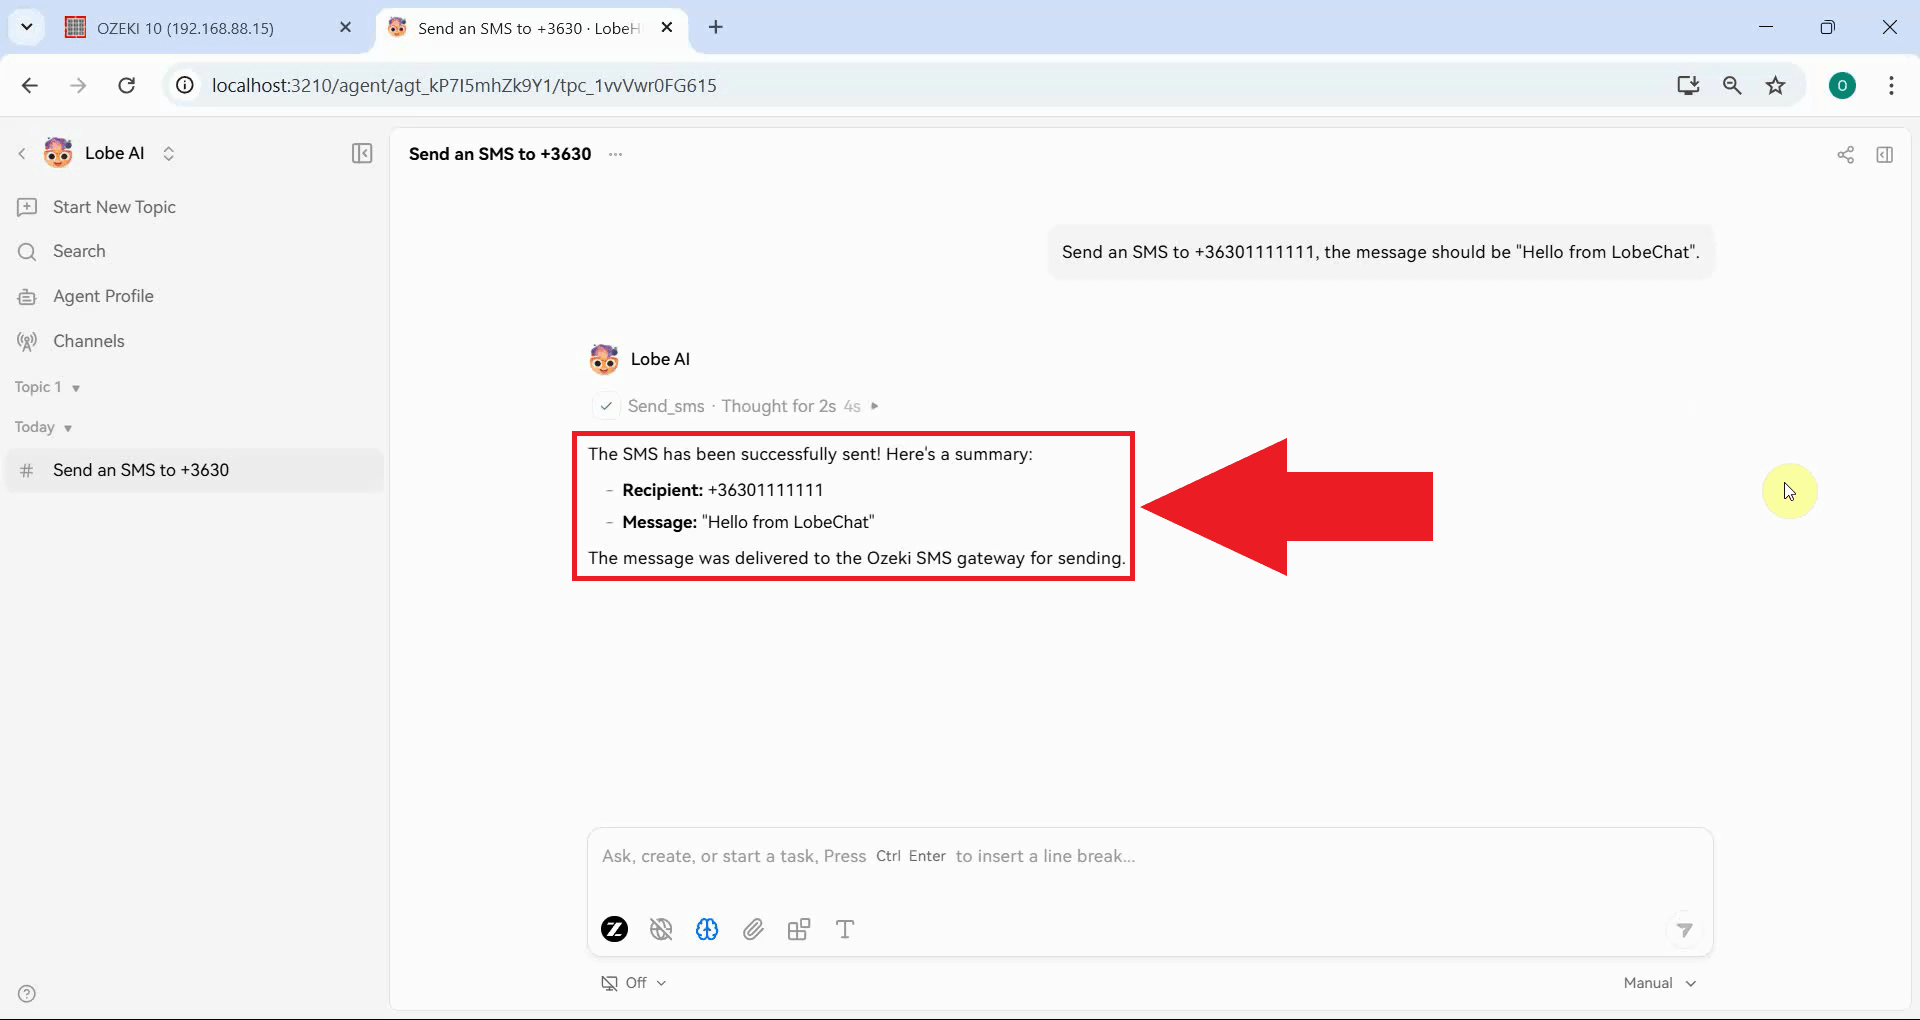This screenshot has width=1920, height=1020.
Task: Open the browser three-dot menu
Action: (x=1891, y=85)
